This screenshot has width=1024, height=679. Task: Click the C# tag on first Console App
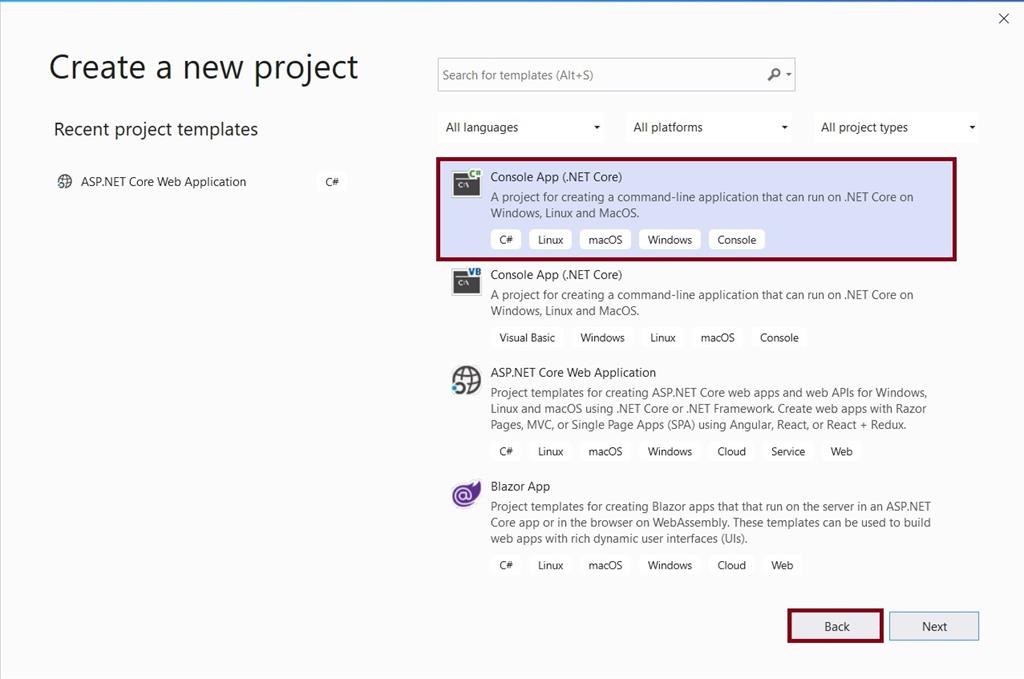tap(505, 240)
